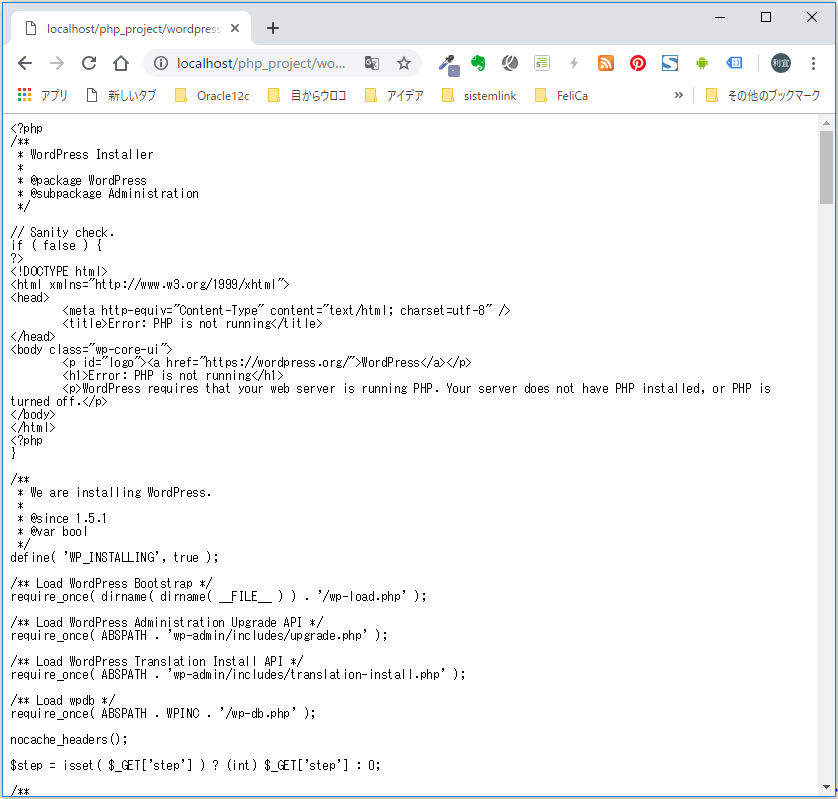Close the localhost/php_project tab

coord(235,28)
